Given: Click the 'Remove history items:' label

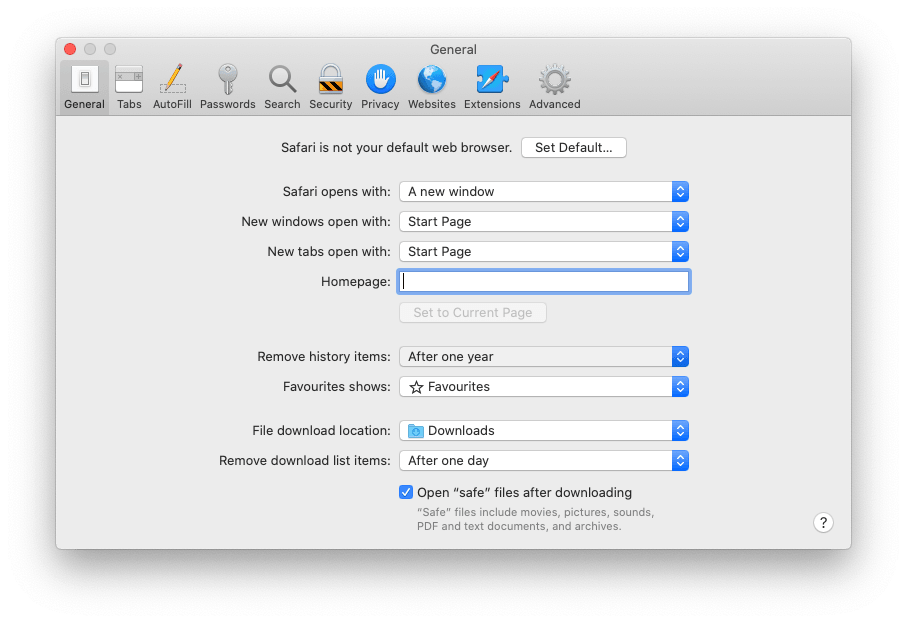Looking at the screenshot, I should 324,356.
